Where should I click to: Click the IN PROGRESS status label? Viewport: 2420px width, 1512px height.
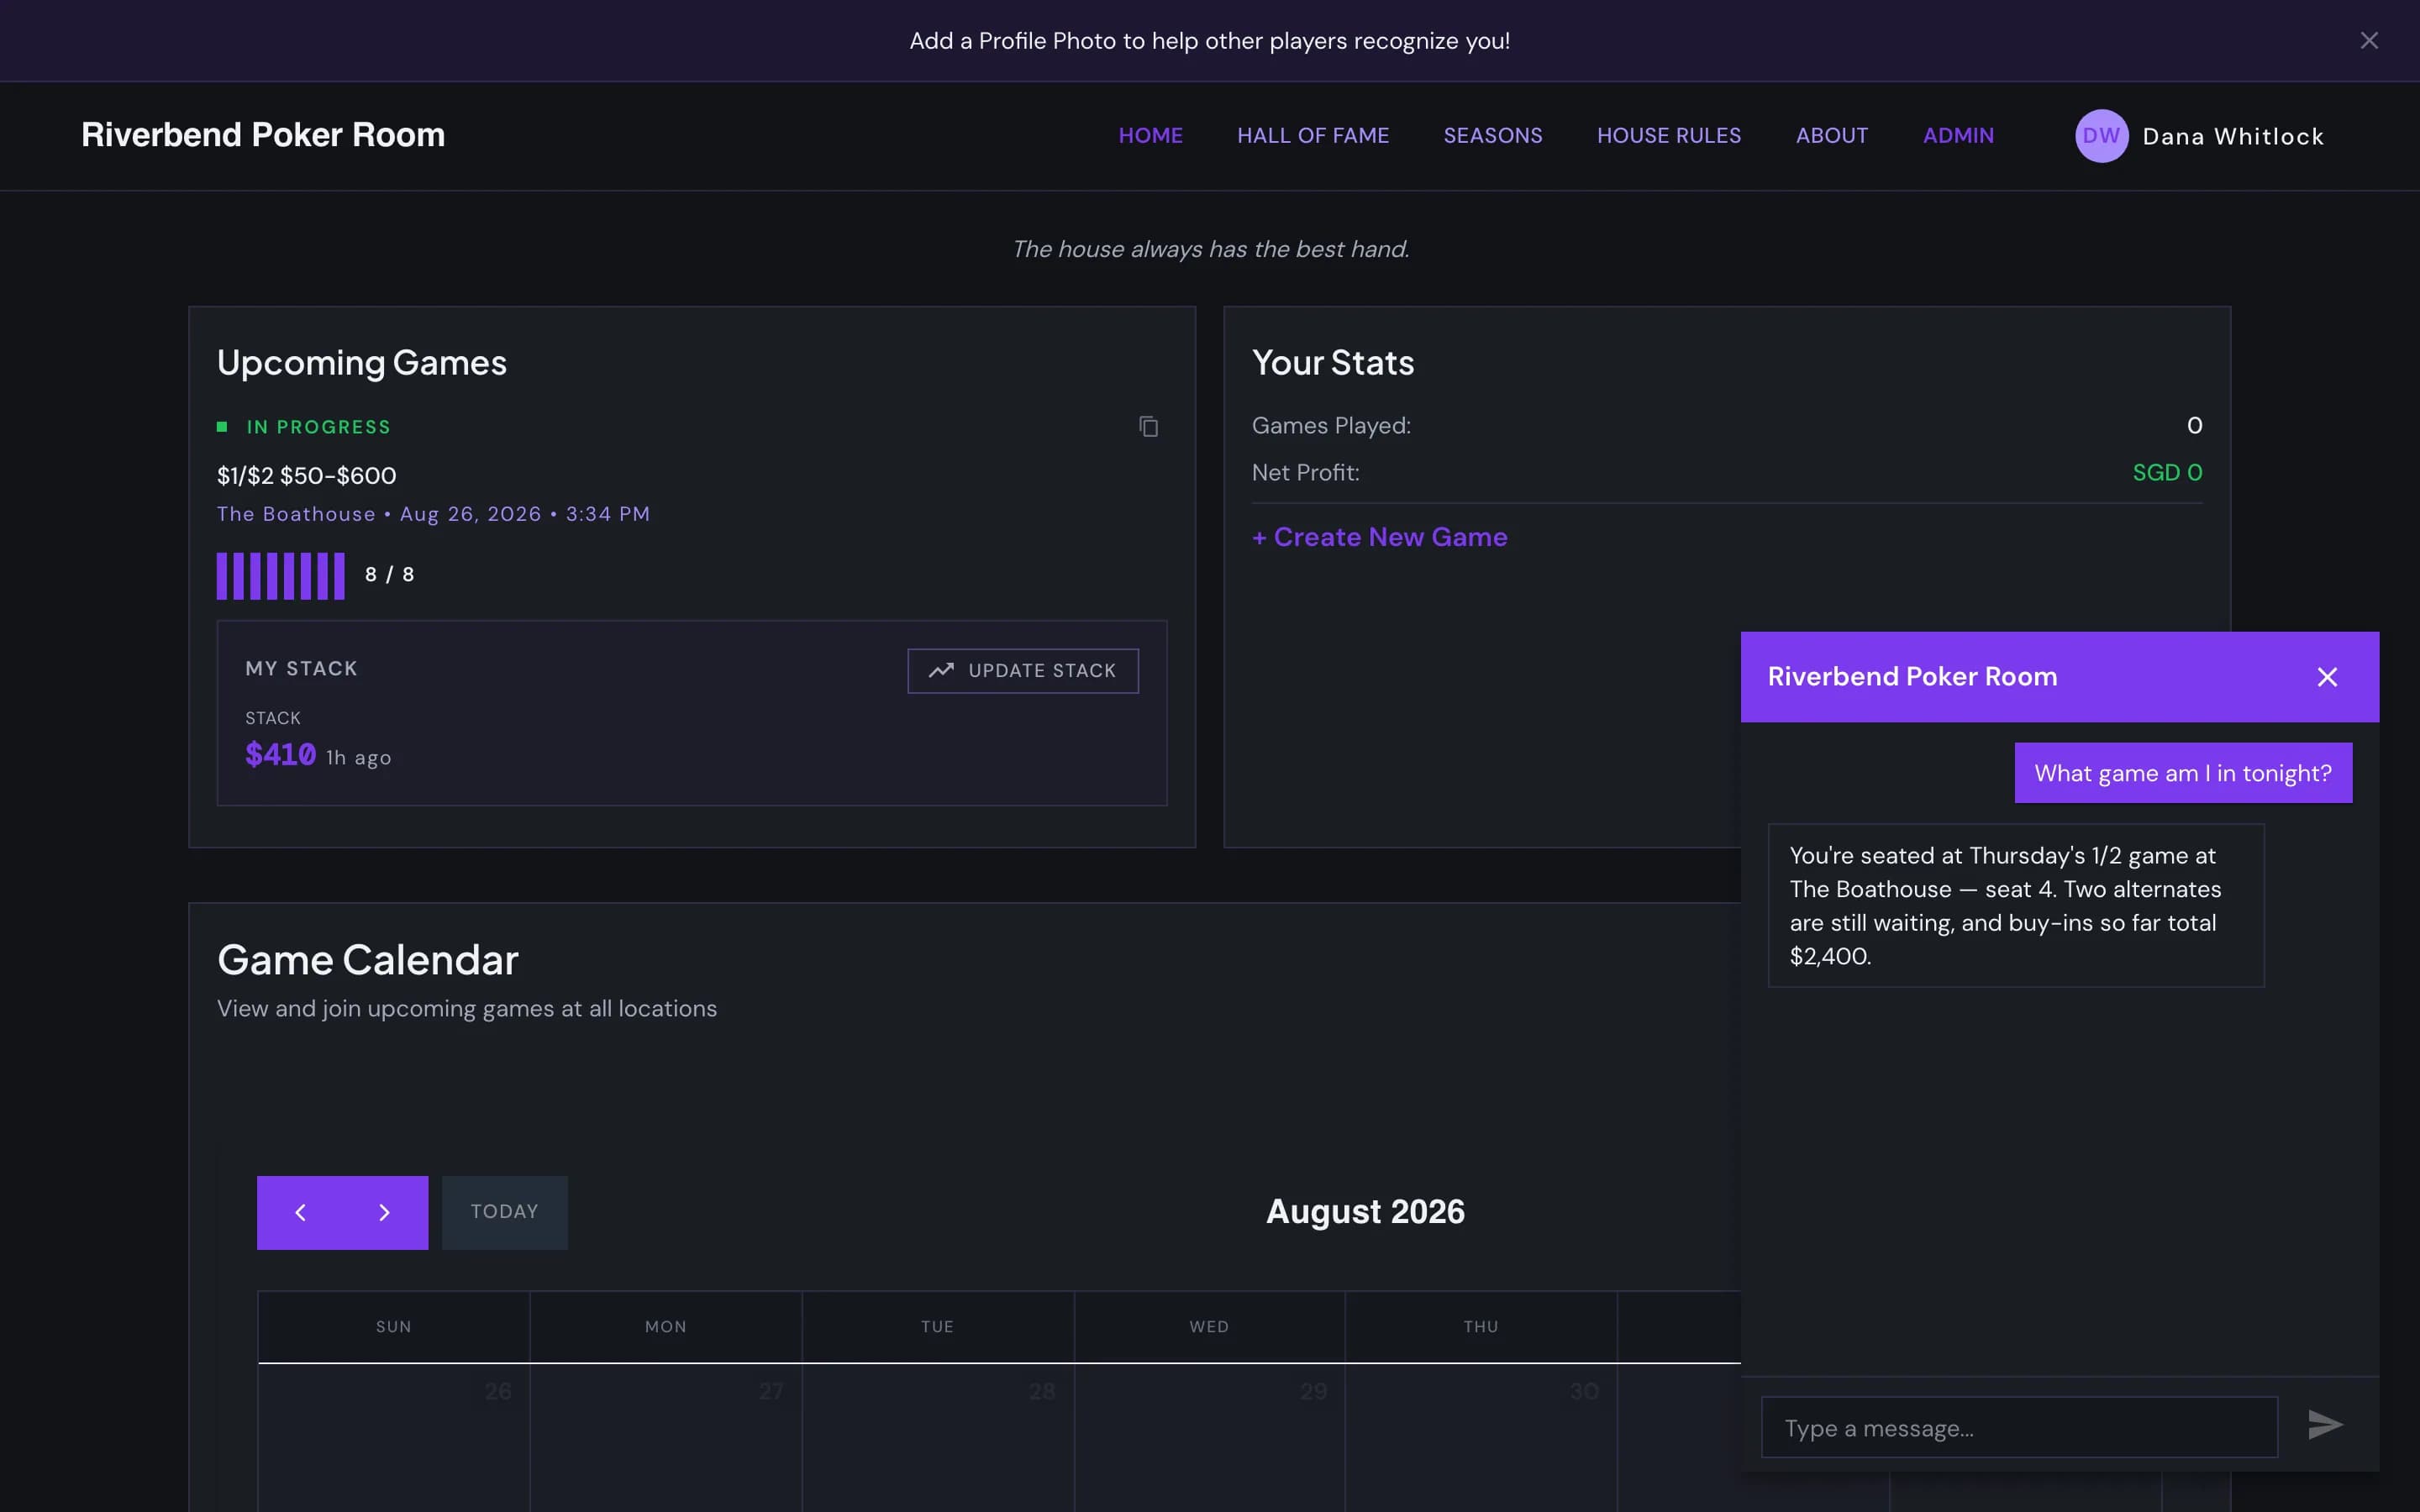(318, 427)
